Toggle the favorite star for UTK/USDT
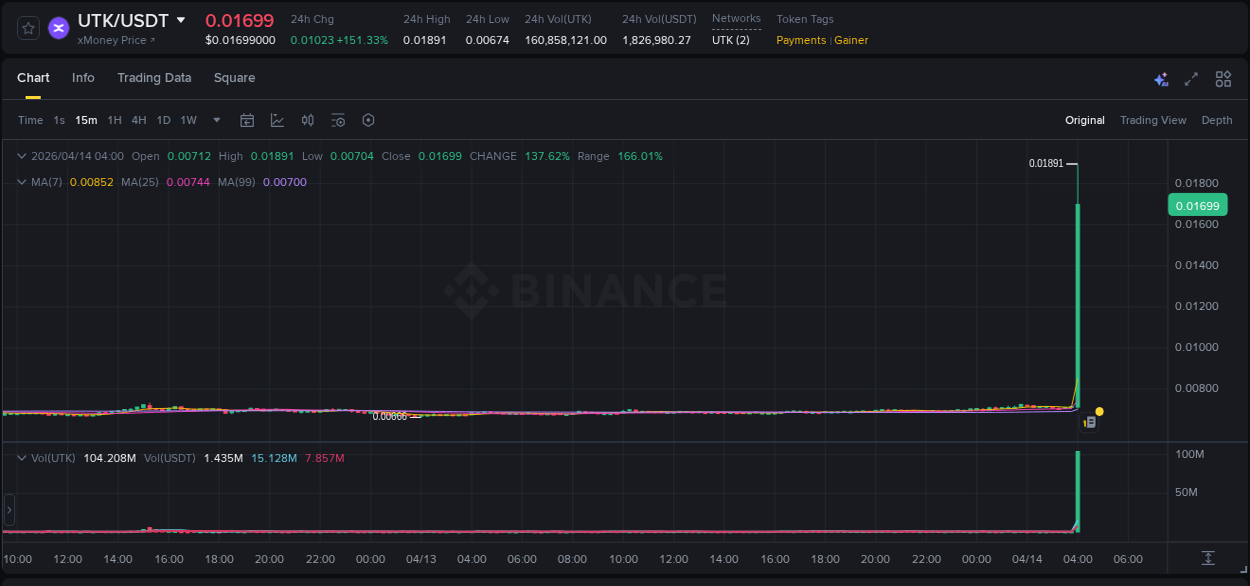Viewport: 1250px width, 586px height. point(27,28)
